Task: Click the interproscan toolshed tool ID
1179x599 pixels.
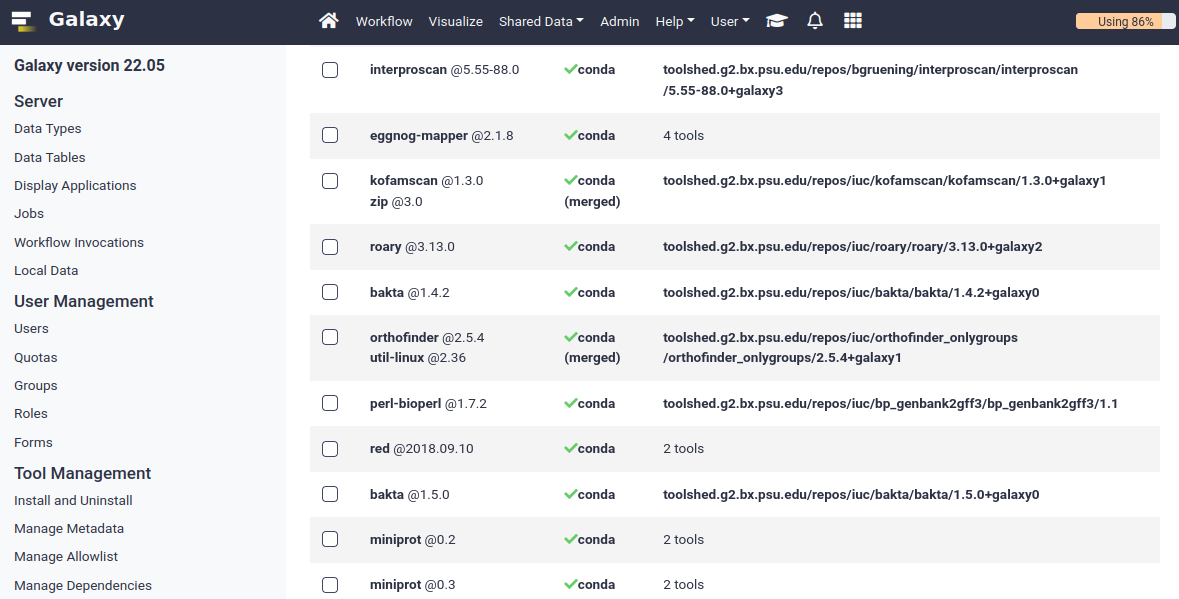Action: tap(870, 80)
